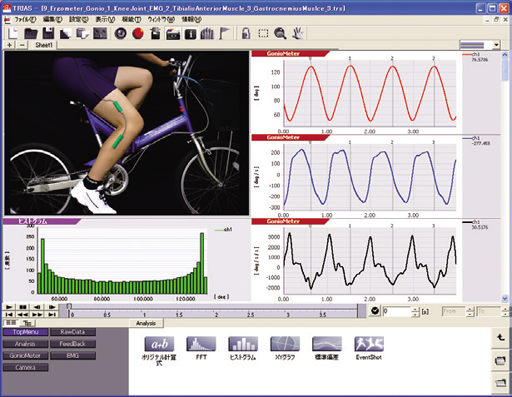Click the playback timeline slider handle
Screen dimensions: 512x397
pyautogui.click(x=69, y=307)
